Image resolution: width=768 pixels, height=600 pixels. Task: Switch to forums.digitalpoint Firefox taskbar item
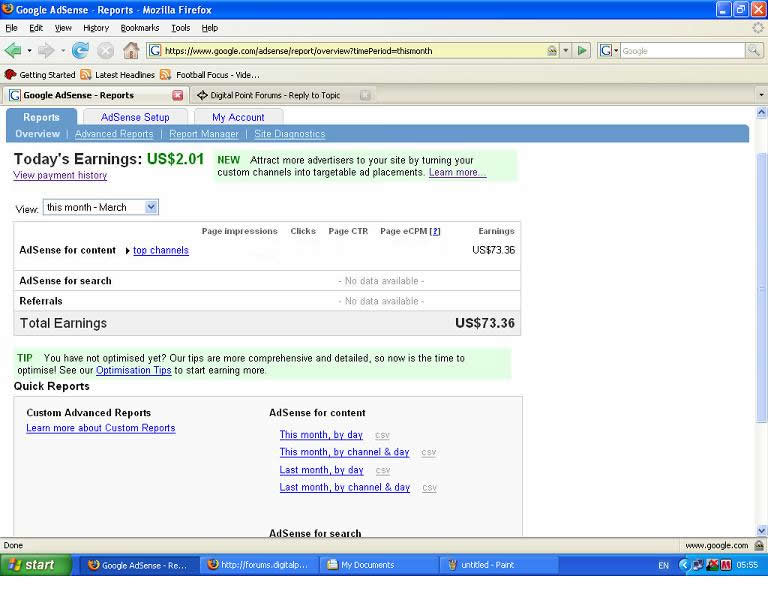click(x=259, y=565)
